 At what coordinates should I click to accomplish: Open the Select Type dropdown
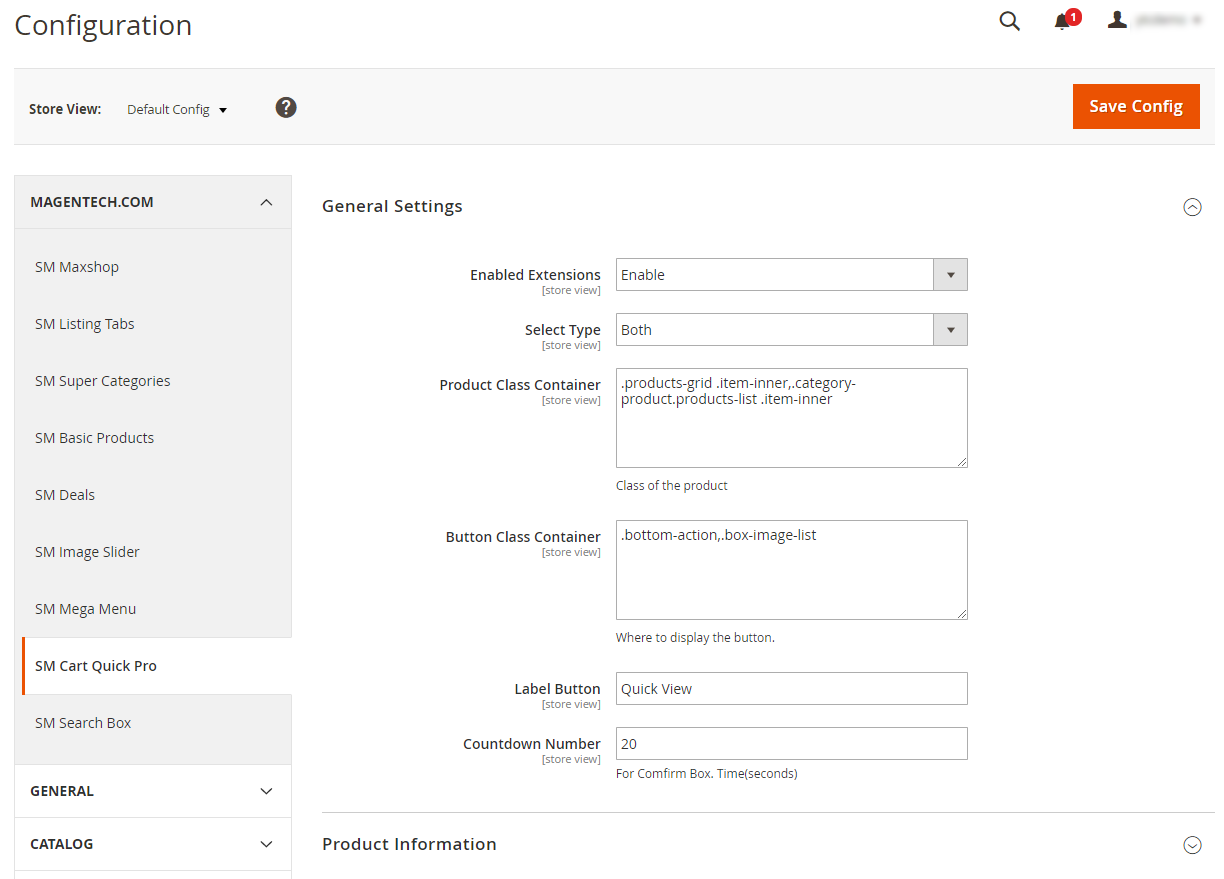point(791,330)
